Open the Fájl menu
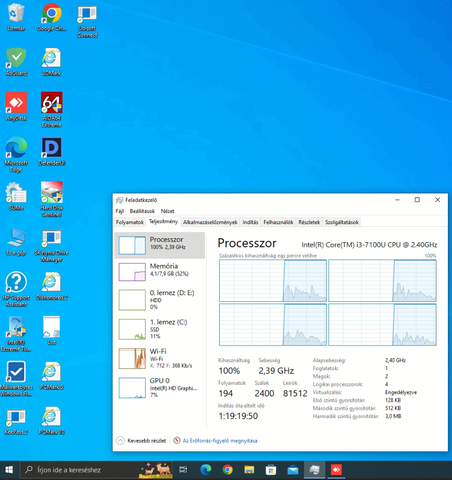Viewport: 452px width, 480px height. [120, 211]
